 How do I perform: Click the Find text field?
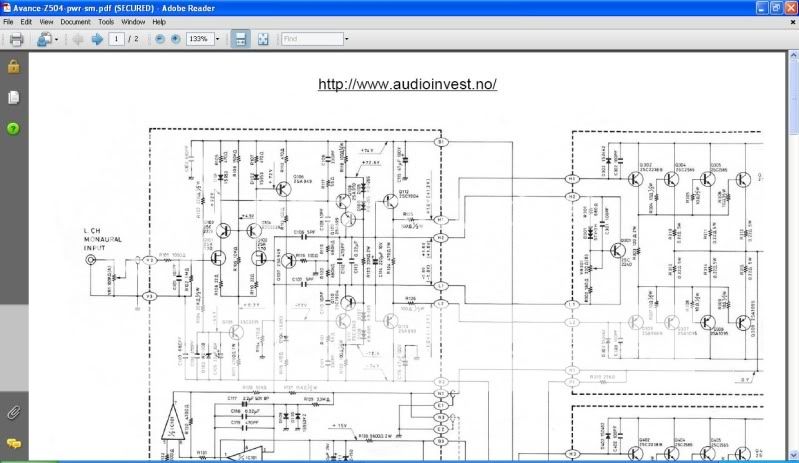pyautogui.click(x=311, y=39)
